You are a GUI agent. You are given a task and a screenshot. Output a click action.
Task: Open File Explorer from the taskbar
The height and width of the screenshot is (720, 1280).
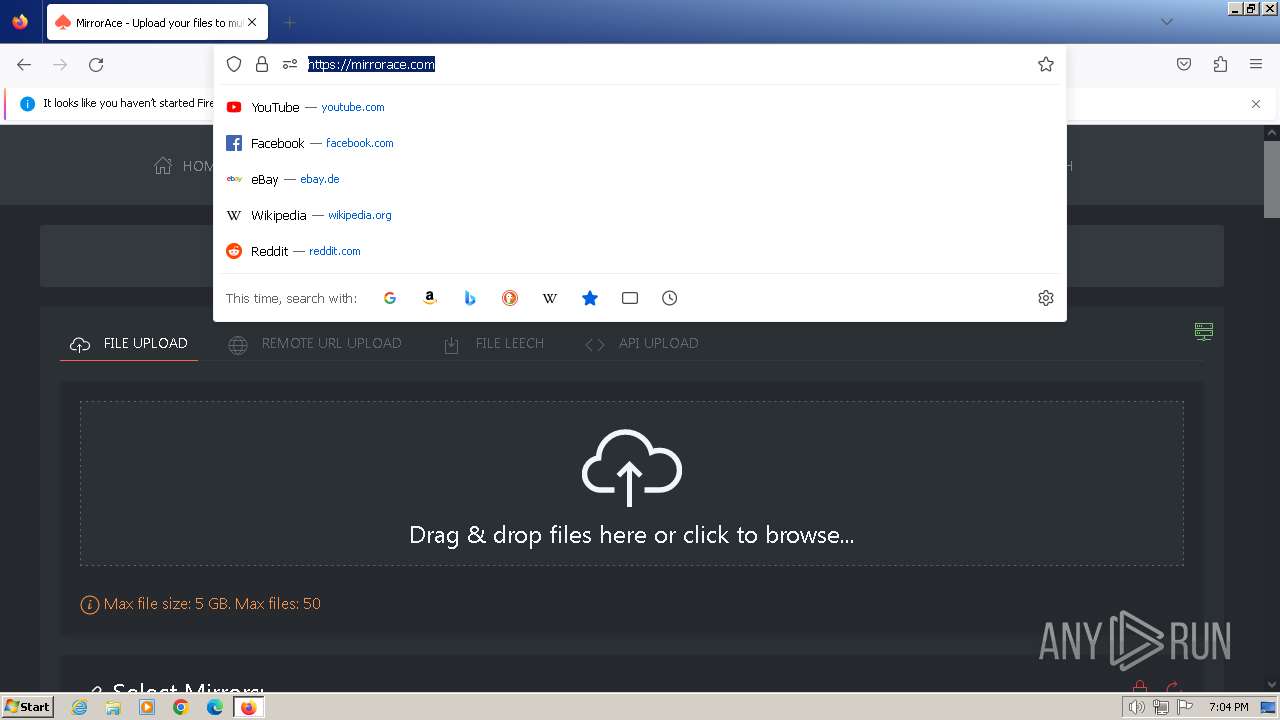113,707
